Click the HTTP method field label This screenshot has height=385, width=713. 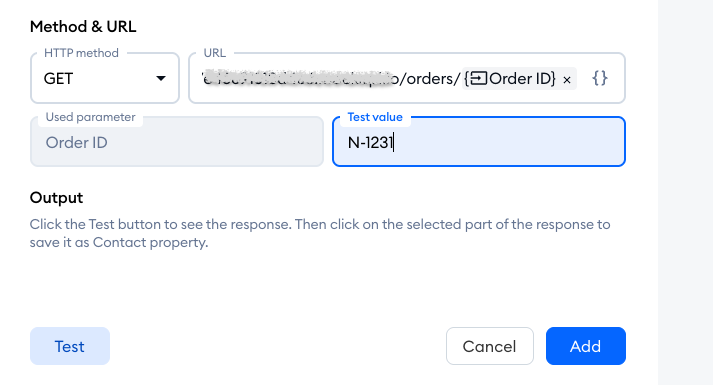81,53
